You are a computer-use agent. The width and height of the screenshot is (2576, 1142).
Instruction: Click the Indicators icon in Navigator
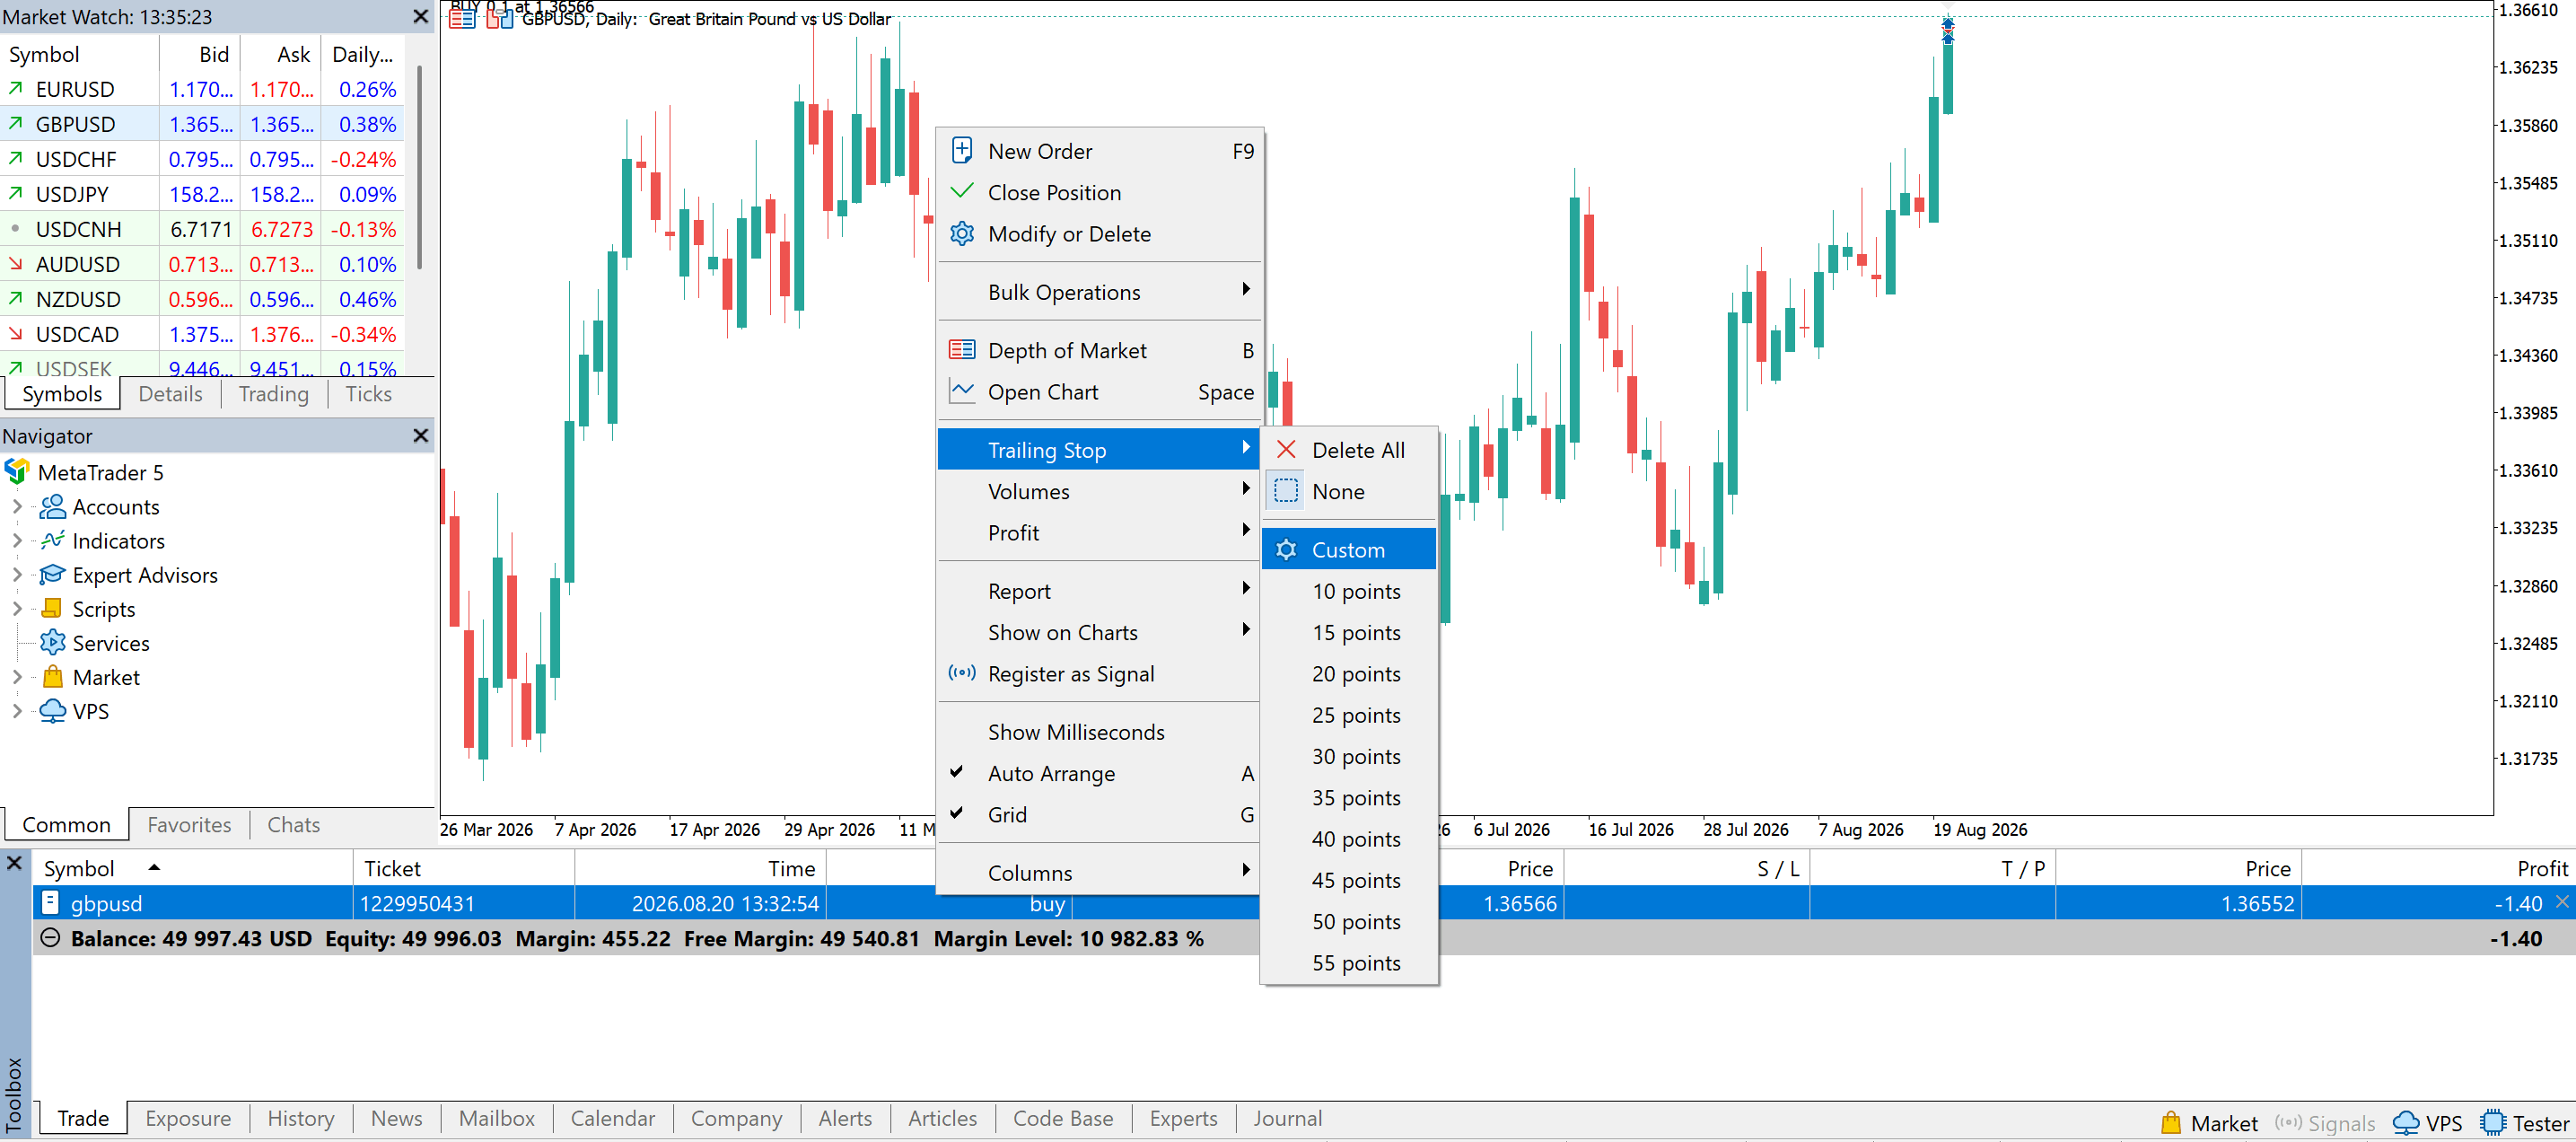[x=52, y=540]
